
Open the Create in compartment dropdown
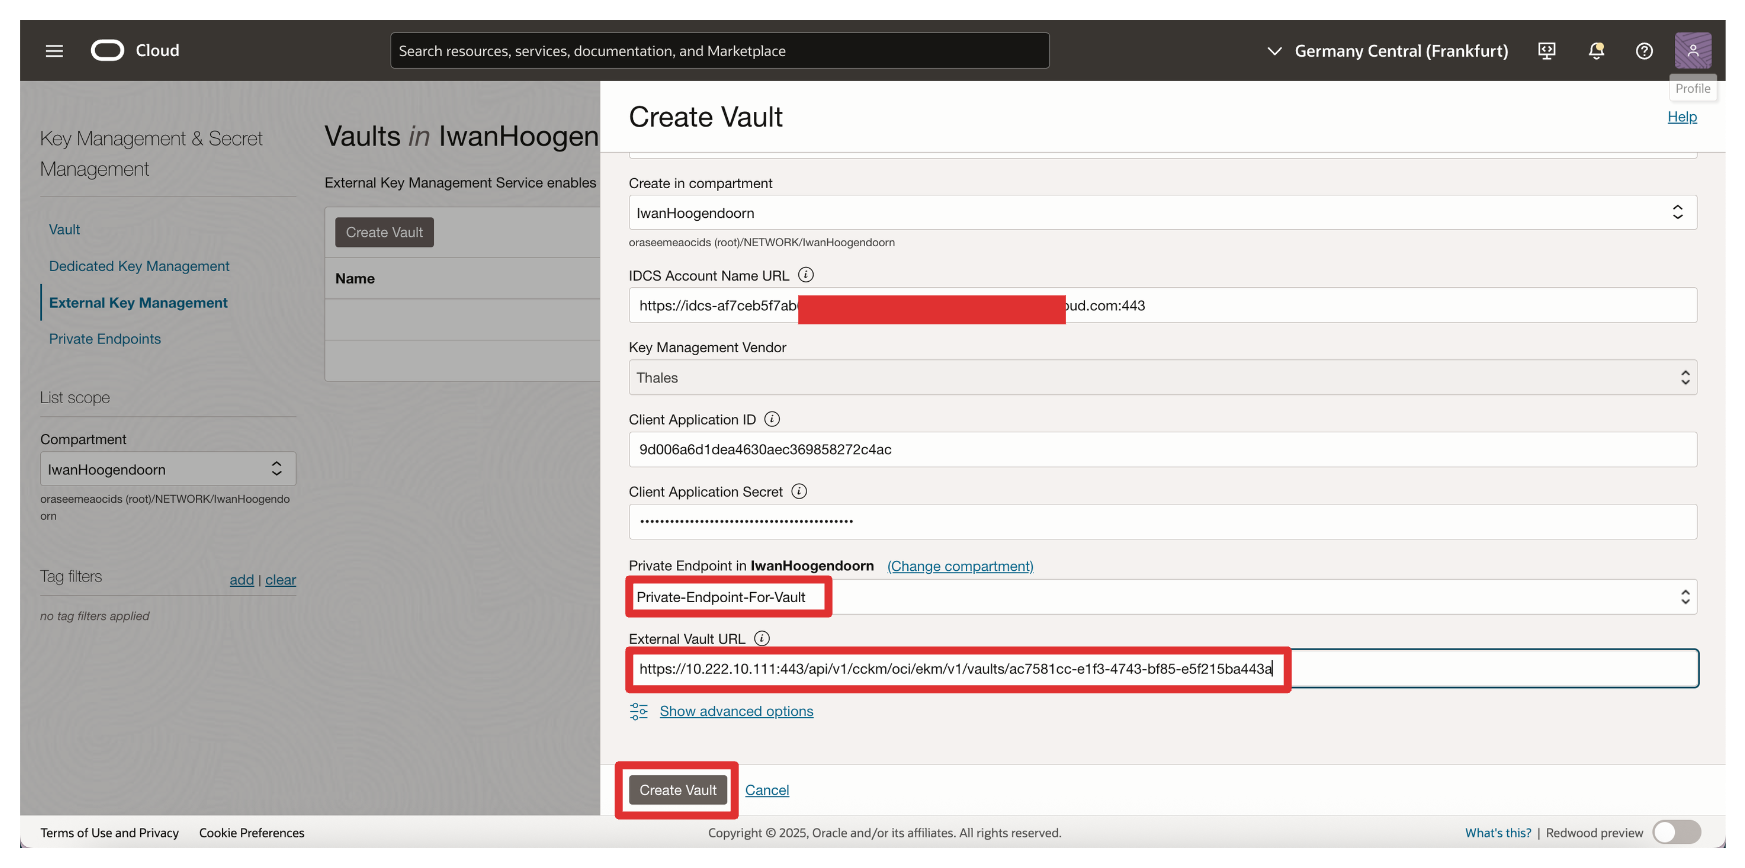1162,213
